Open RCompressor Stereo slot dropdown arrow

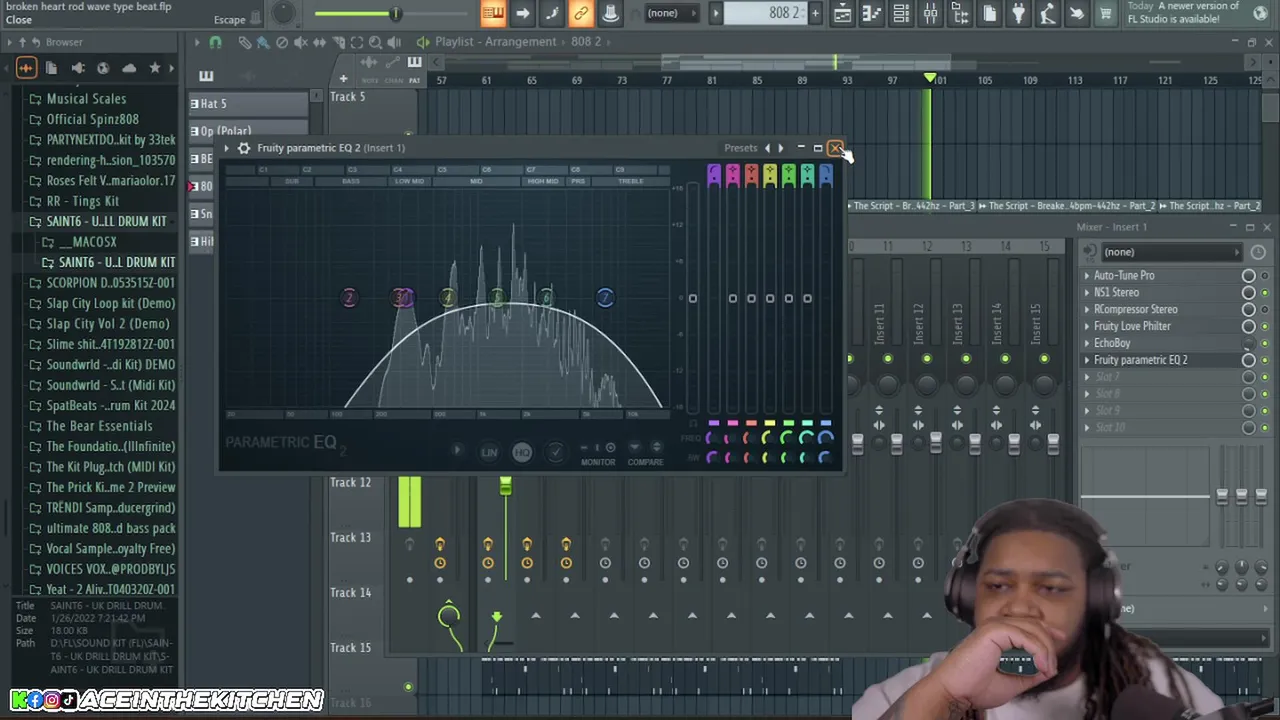[x=1087, y=310]
